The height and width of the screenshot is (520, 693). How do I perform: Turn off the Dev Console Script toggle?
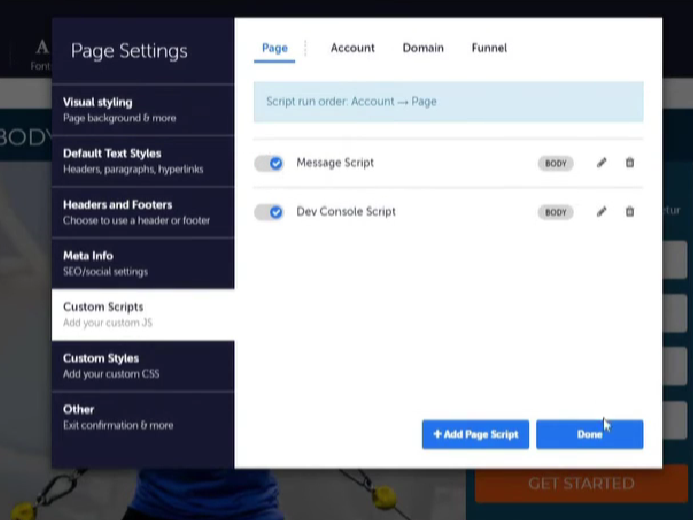[x=269, y=212]
